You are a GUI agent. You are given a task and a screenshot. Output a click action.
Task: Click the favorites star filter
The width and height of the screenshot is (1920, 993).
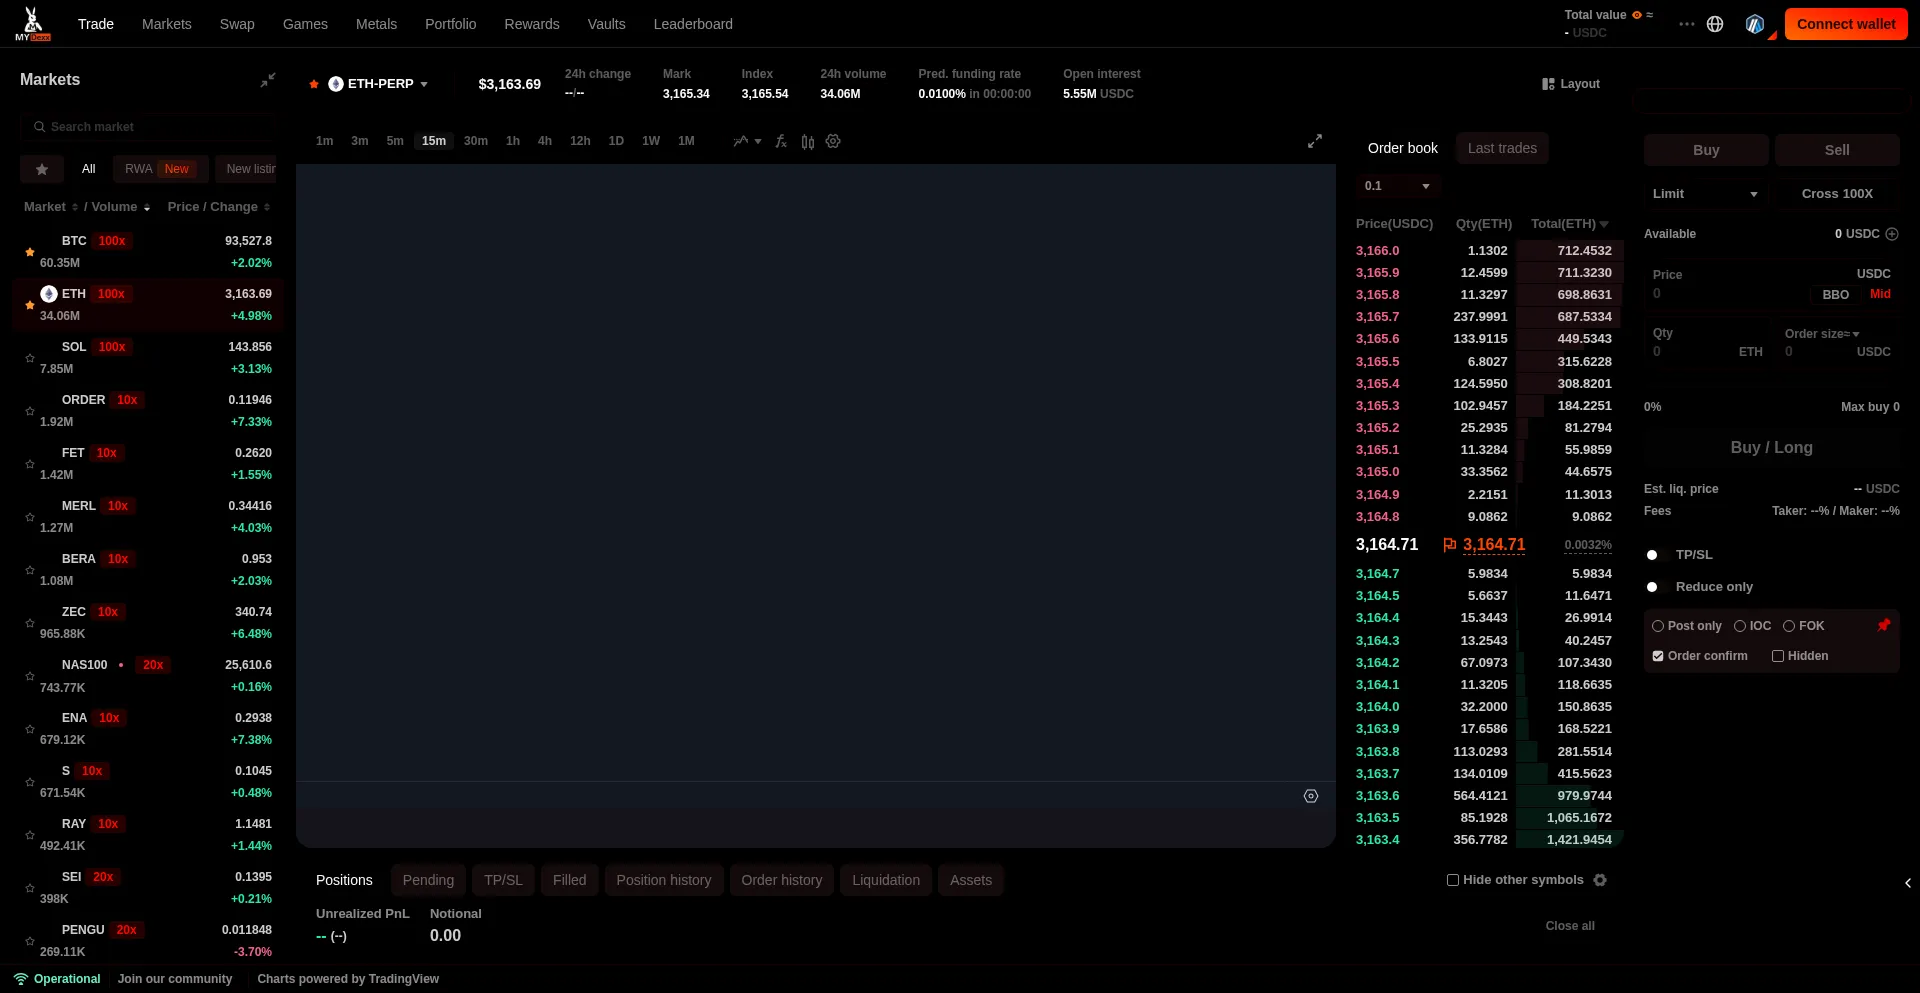point(42,169)
